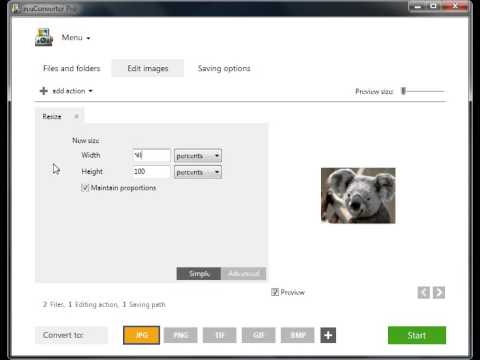This screenshot has width=480, height=360.
Task: Click the Convert to label
Action: click(x=63, y=335)
